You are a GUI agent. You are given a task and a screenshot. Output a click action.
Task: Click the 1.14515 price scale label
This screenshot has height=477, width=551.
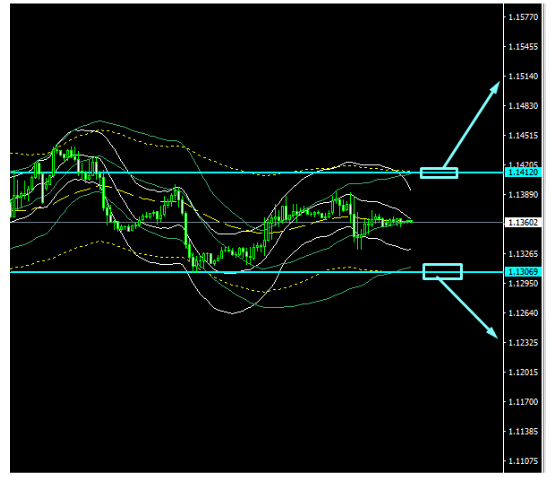523,135
